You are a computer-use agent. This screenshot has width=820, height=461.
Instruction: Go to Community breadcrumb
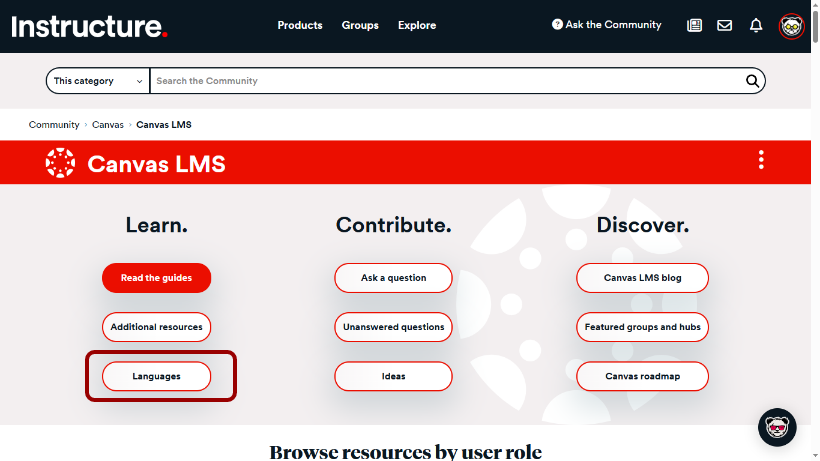tap(54, 125)
